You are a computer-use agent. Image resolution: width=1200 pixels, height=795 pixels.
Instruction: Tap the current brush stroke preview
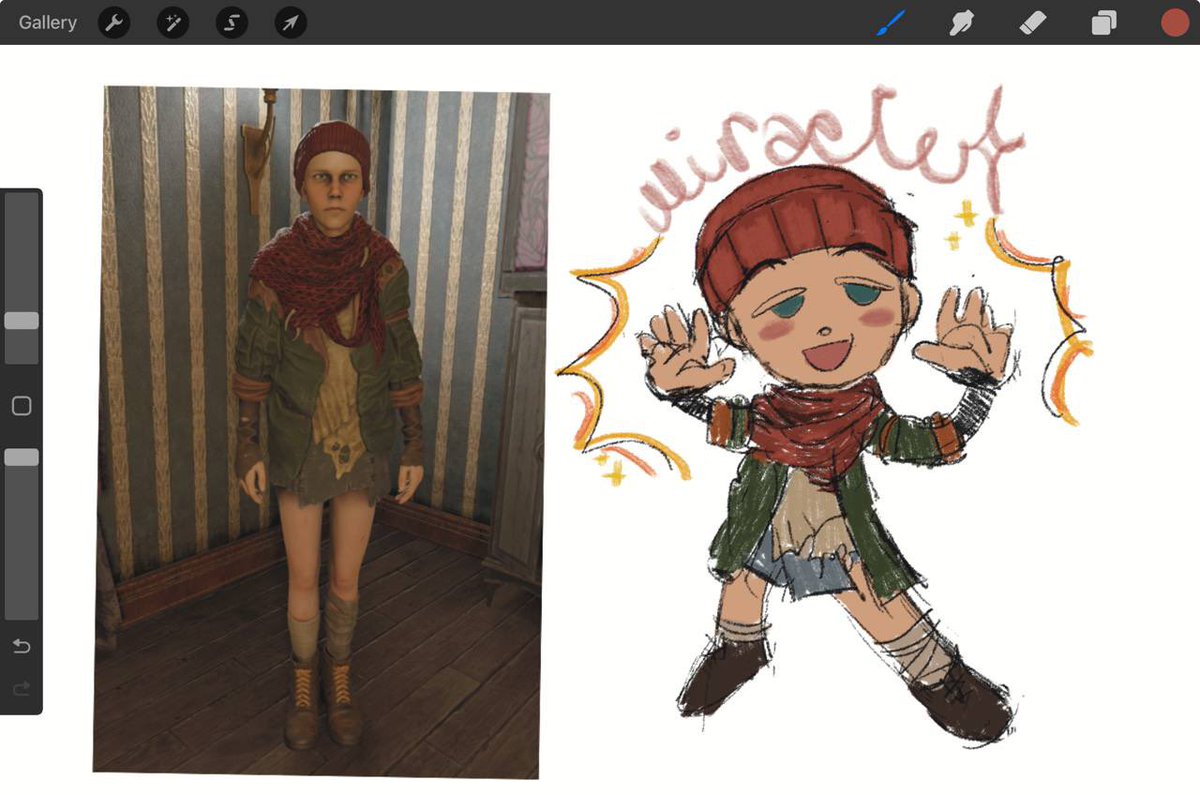point(889,22)
